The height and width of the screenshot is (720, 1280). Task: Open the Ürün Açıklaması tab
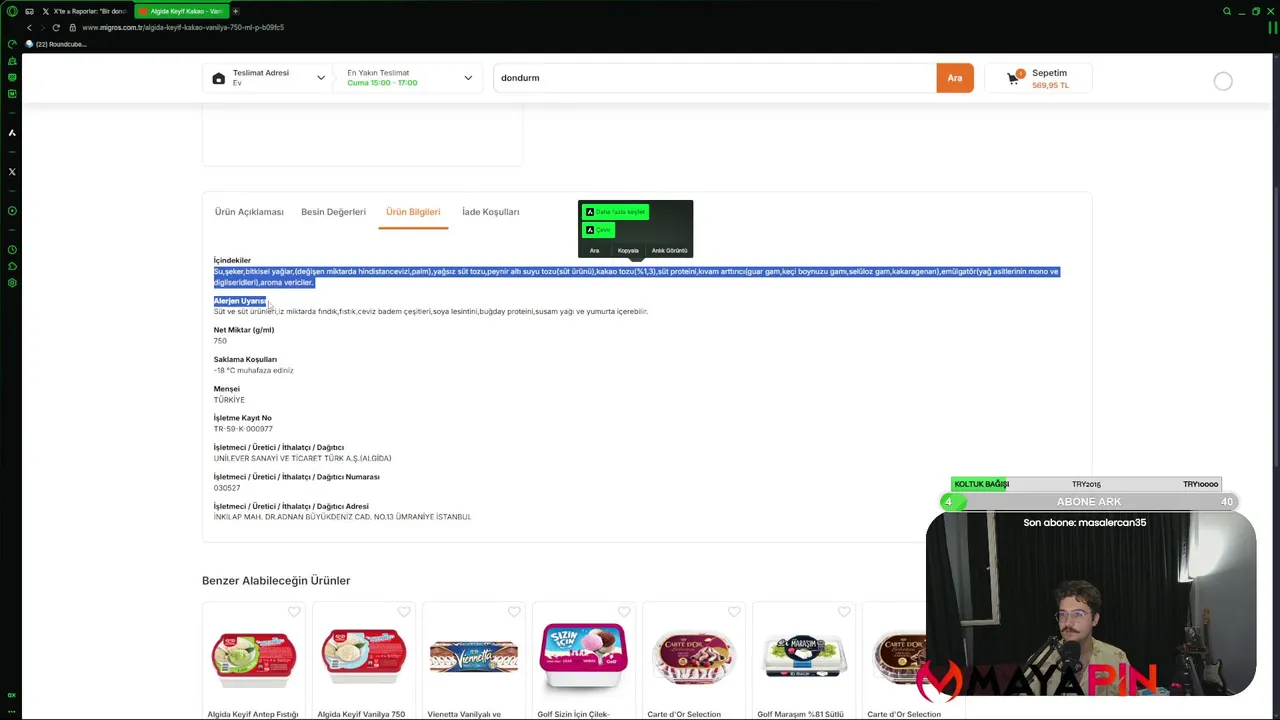point(249,212)
